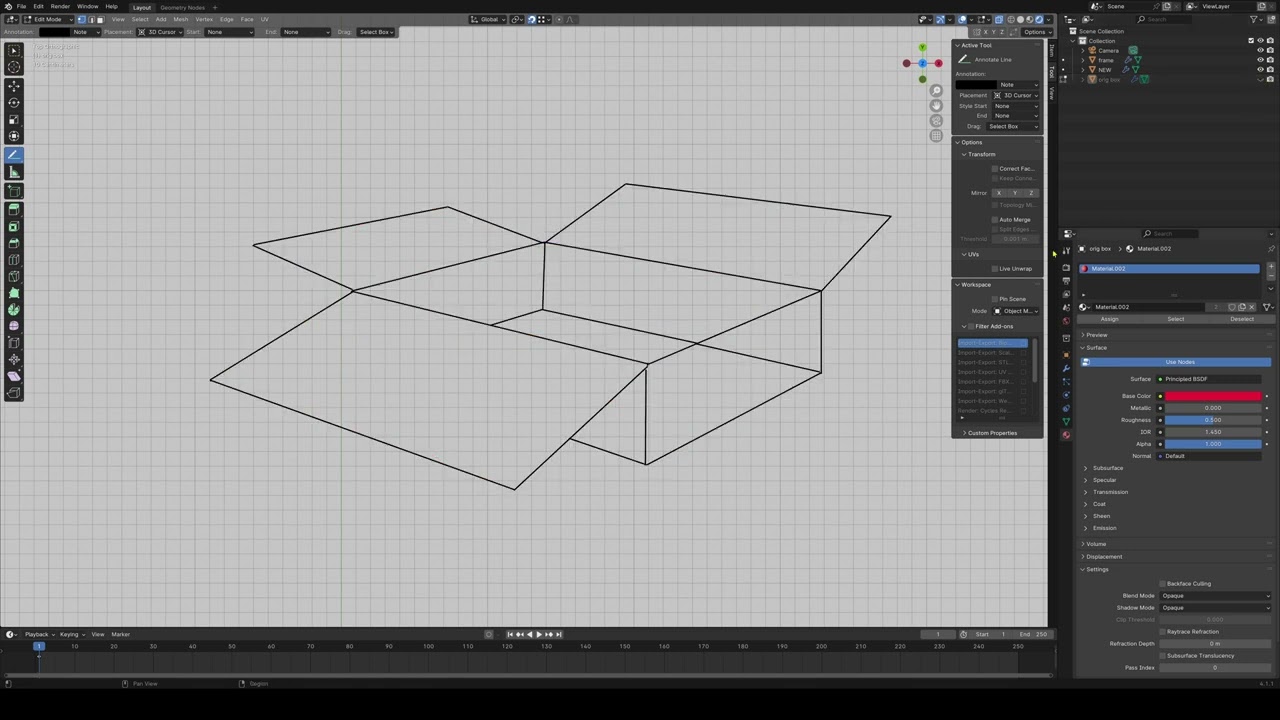Open the File menu
The height and width of the screenshot is (720, 1280).
click(21, 7)
